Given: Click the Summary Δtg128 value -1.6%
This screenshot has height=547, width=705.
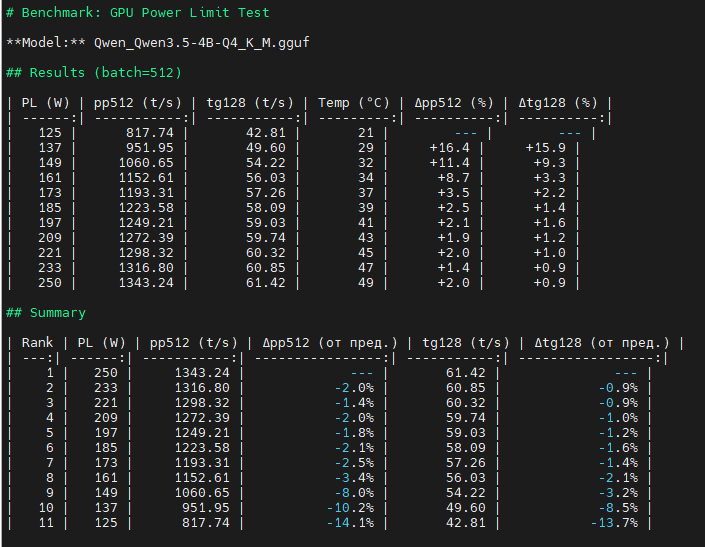Looking at the screenshot, I should point(618,448).
